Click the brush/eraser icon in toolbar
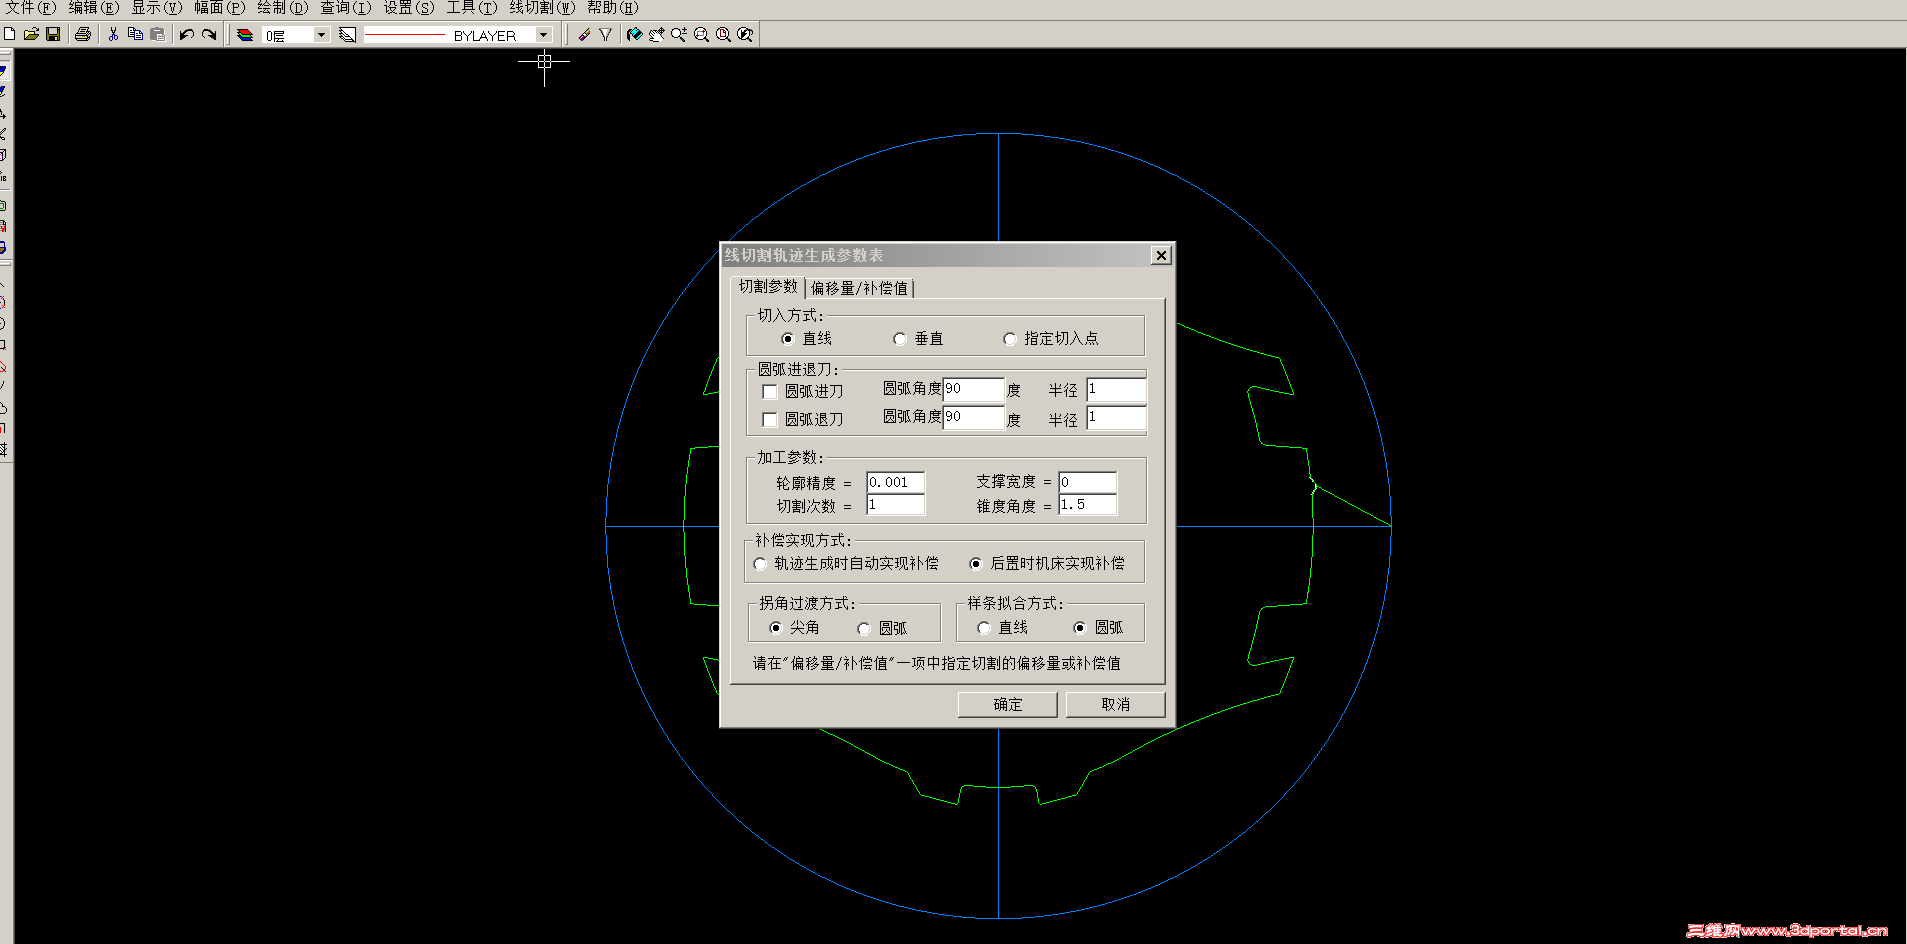The height and width of the screenshot is (944, 1907). pyautogui.click(x=584, y=34)
